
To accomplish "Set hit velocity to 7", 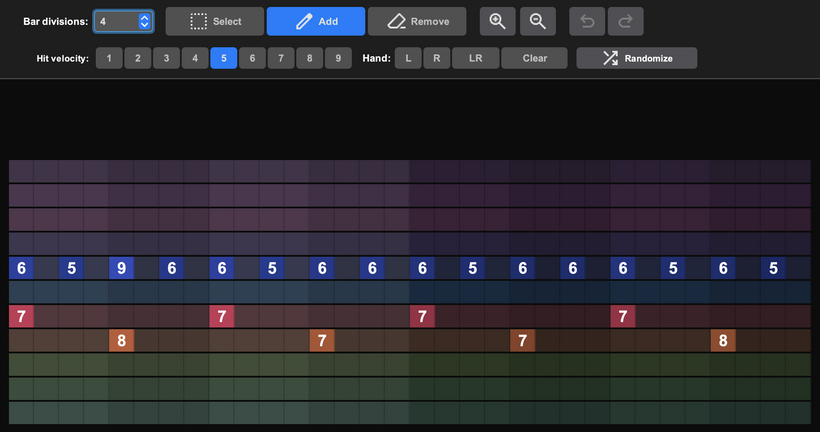I will pyautogui.click(x=281, y=58).
